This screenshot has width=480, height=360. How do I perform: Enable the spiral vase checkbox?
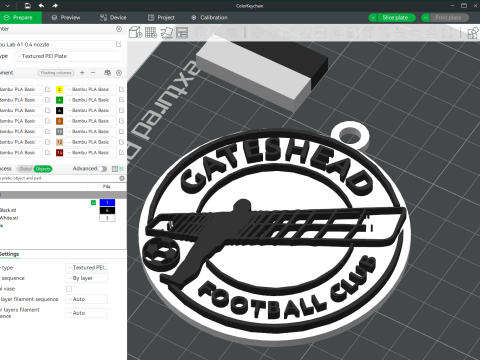tap(69, 289)
